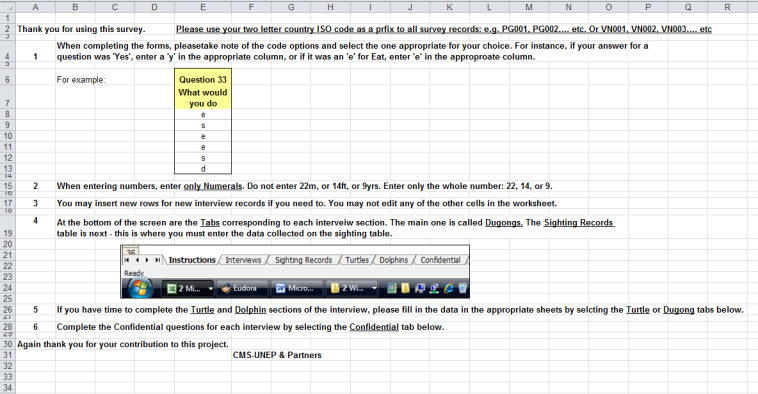Select row 30 header
Viewport: 758px width, 394px height.
point(8,344)
